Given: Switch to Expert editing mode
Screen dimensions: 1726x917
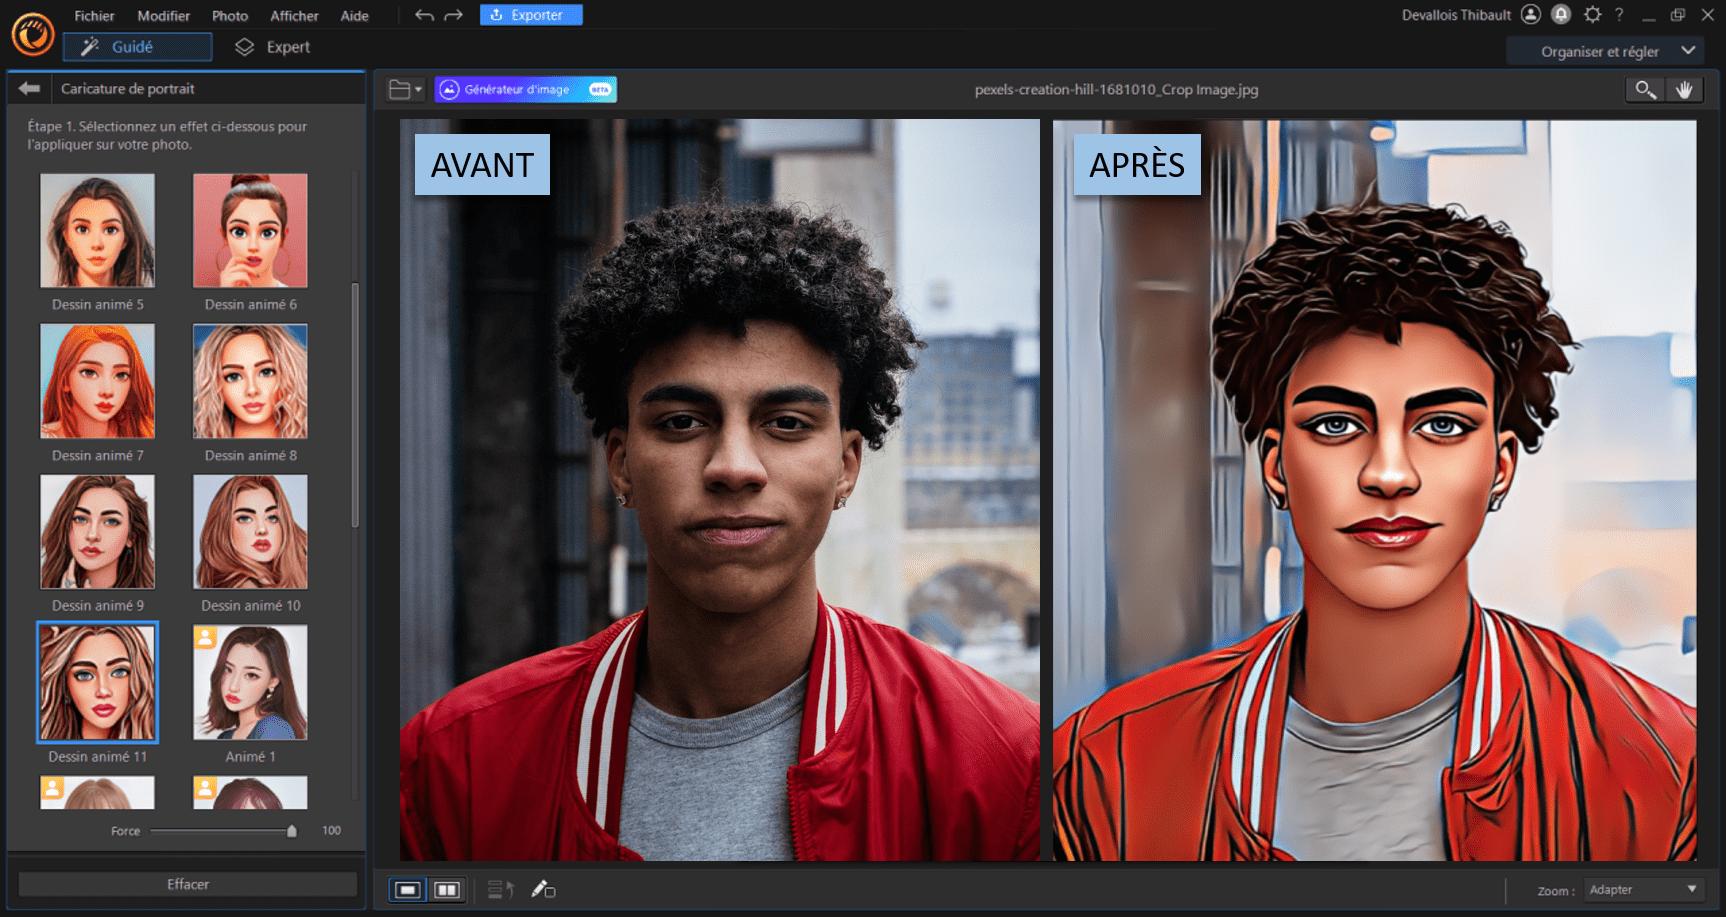Looking at the screenshot, I should click(273, 46).
